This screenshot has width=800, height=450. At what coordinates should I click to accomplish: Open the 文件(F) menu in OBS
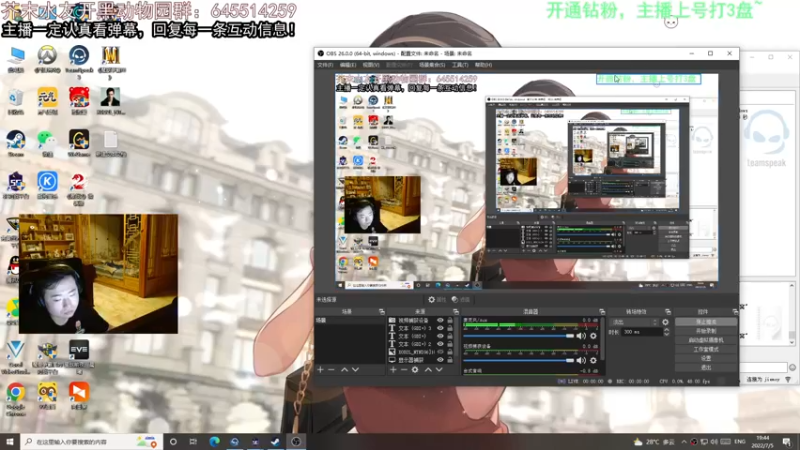coord(325,65)
